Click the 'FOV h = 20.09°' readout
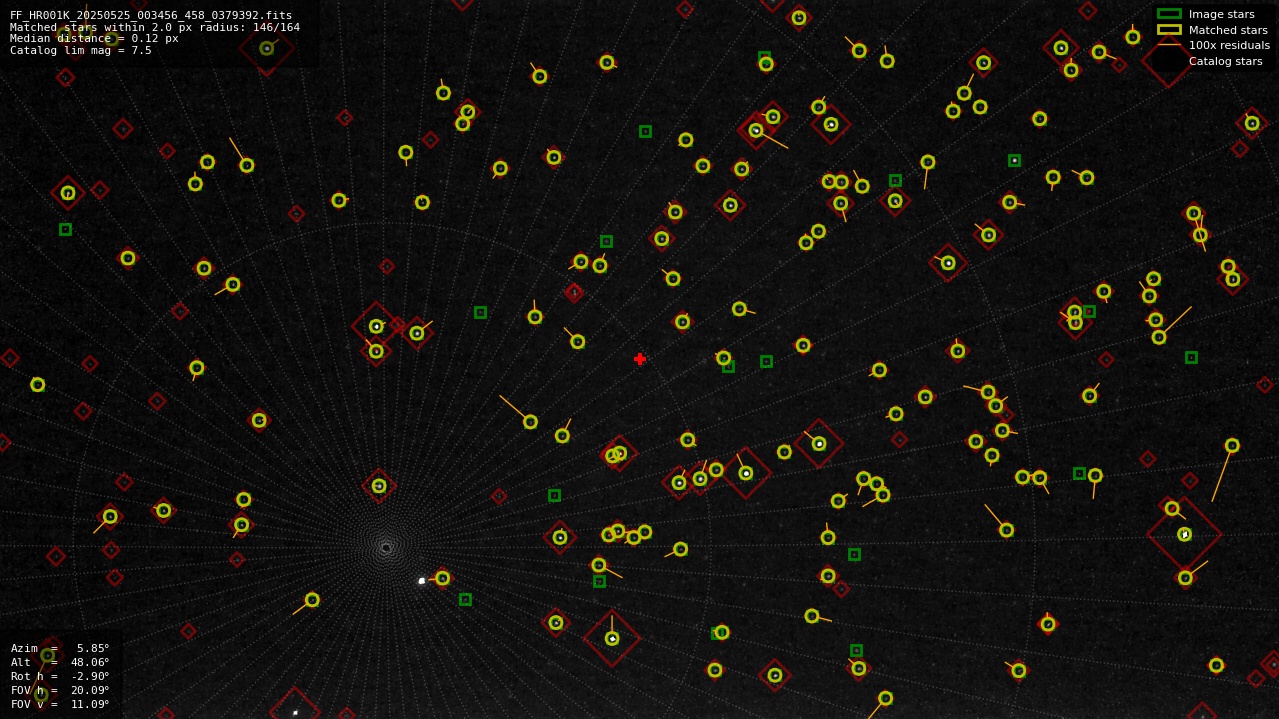The width and height of the screenshot is (1279, 719). pos(60,690)
